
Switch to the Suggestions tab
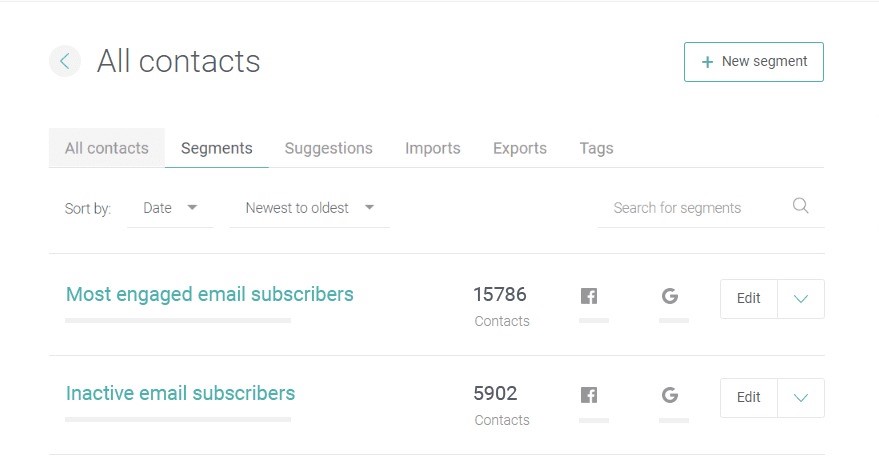(329, 148)
